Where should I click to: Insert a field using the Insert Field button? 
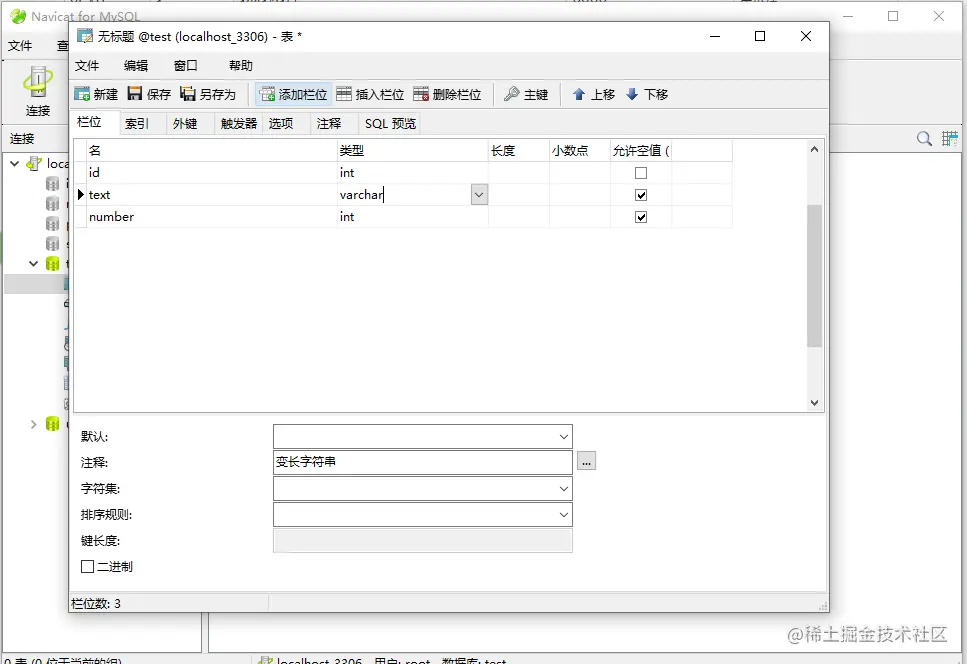click(370, 94)
